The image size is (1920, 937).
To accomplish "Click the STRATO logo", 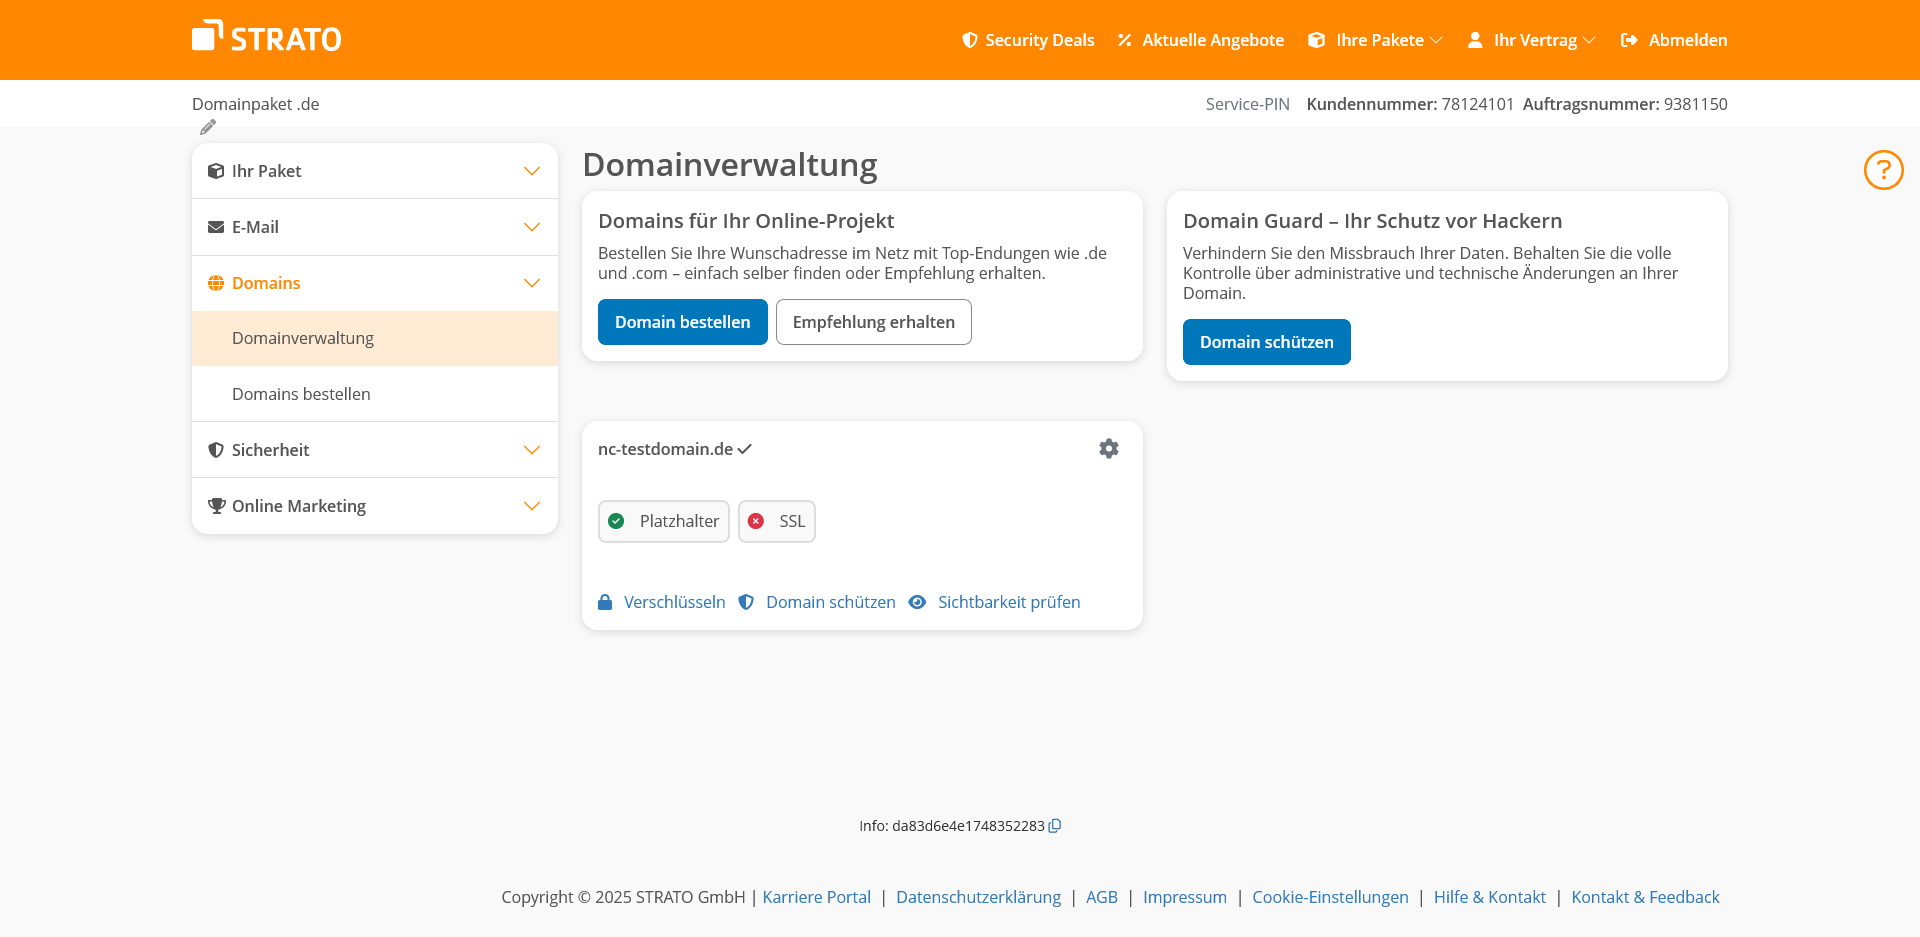I will (267, 37).
